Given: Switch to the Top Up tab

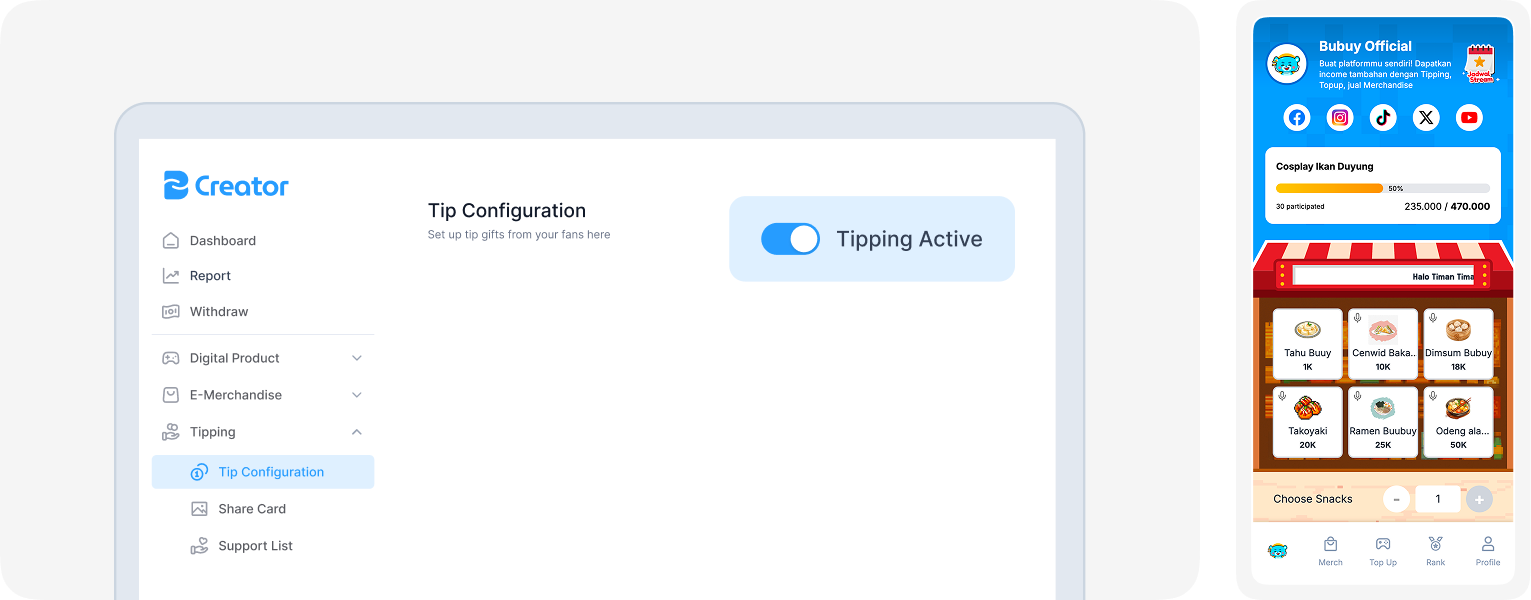Looking at the screenshot, I should 1383,550.
